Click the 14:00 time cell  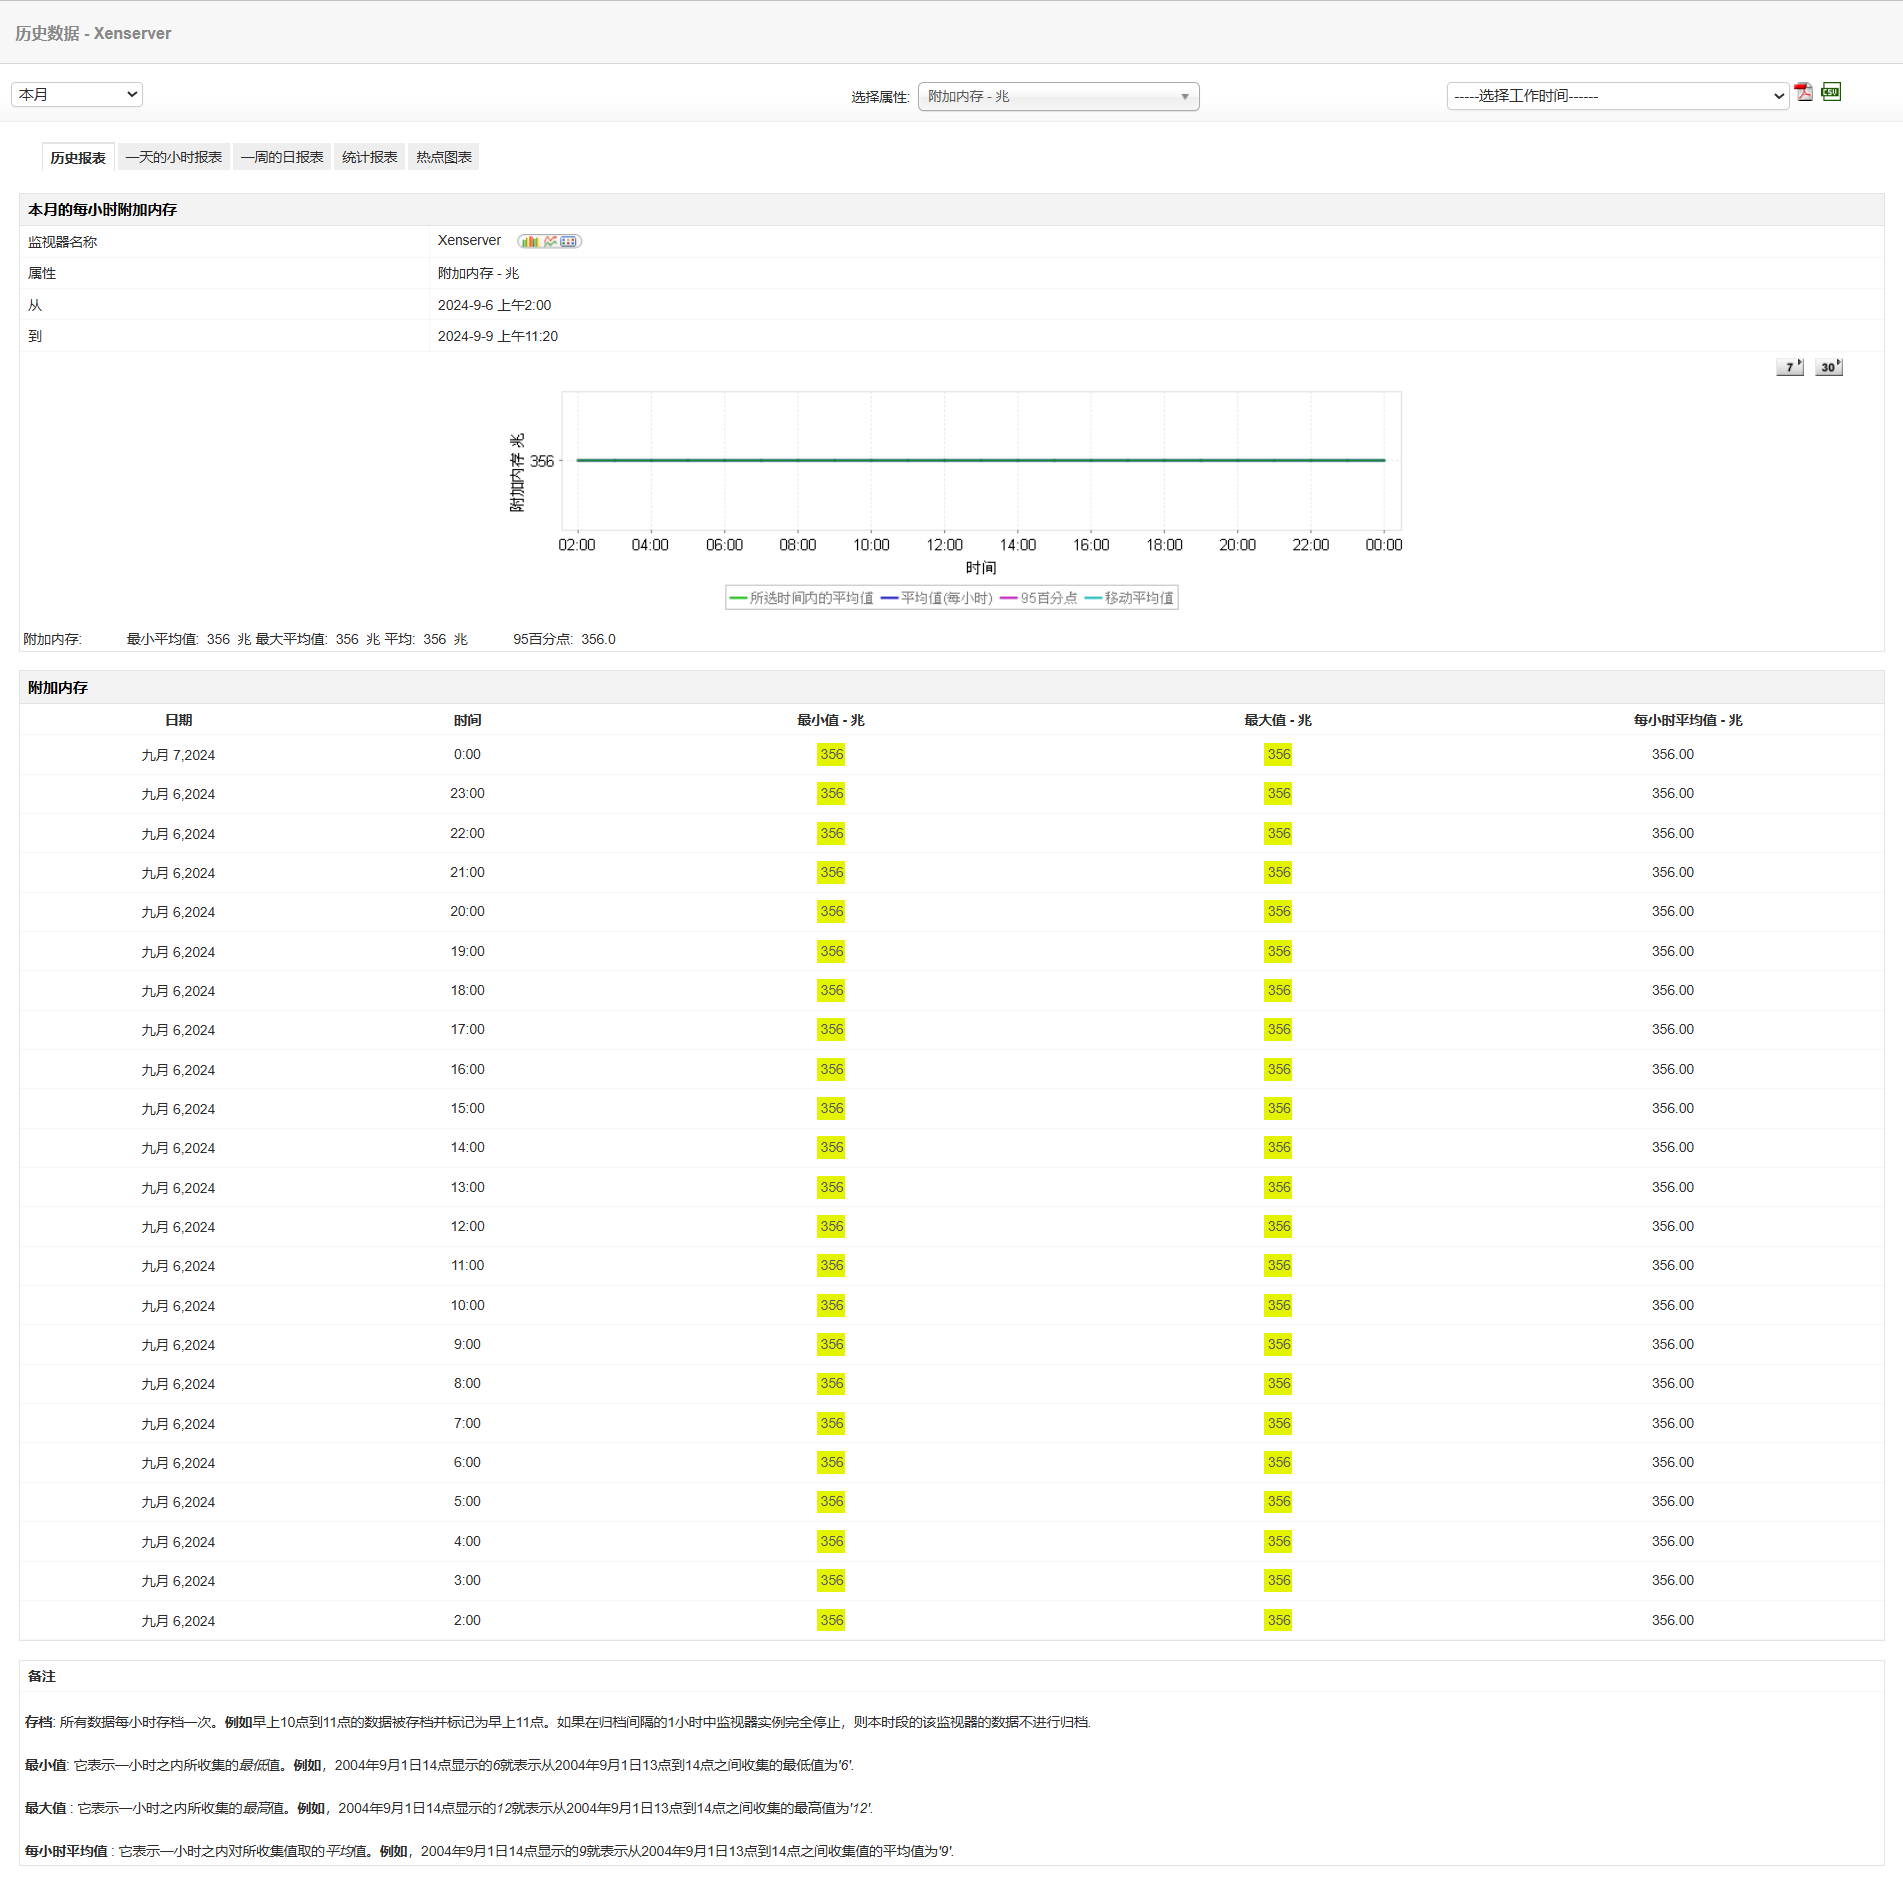coord(467,1147)
